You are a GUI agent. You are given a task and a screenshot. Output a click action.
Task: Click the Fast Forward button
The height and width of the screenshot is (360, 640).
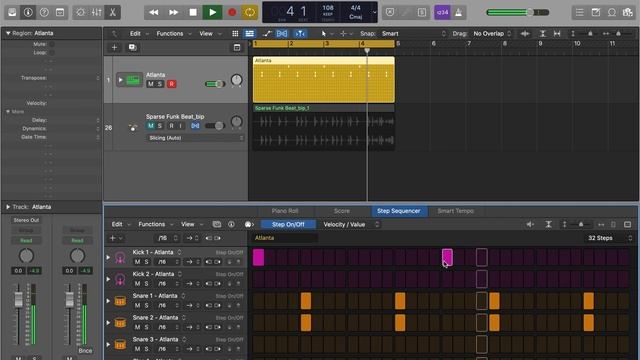173,12
